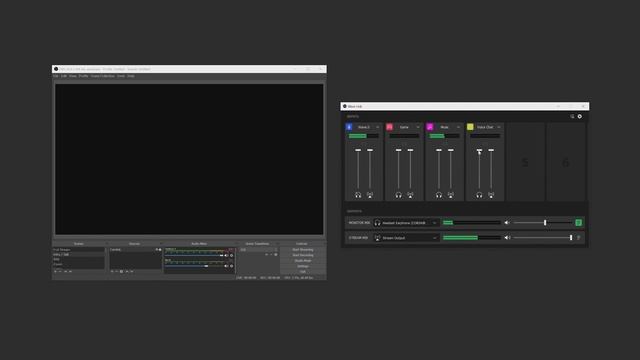The width and height of the screenshot is (640, 360).
Task: Select first scene in OBS Scenes list
Action: (x=78, y=249)
